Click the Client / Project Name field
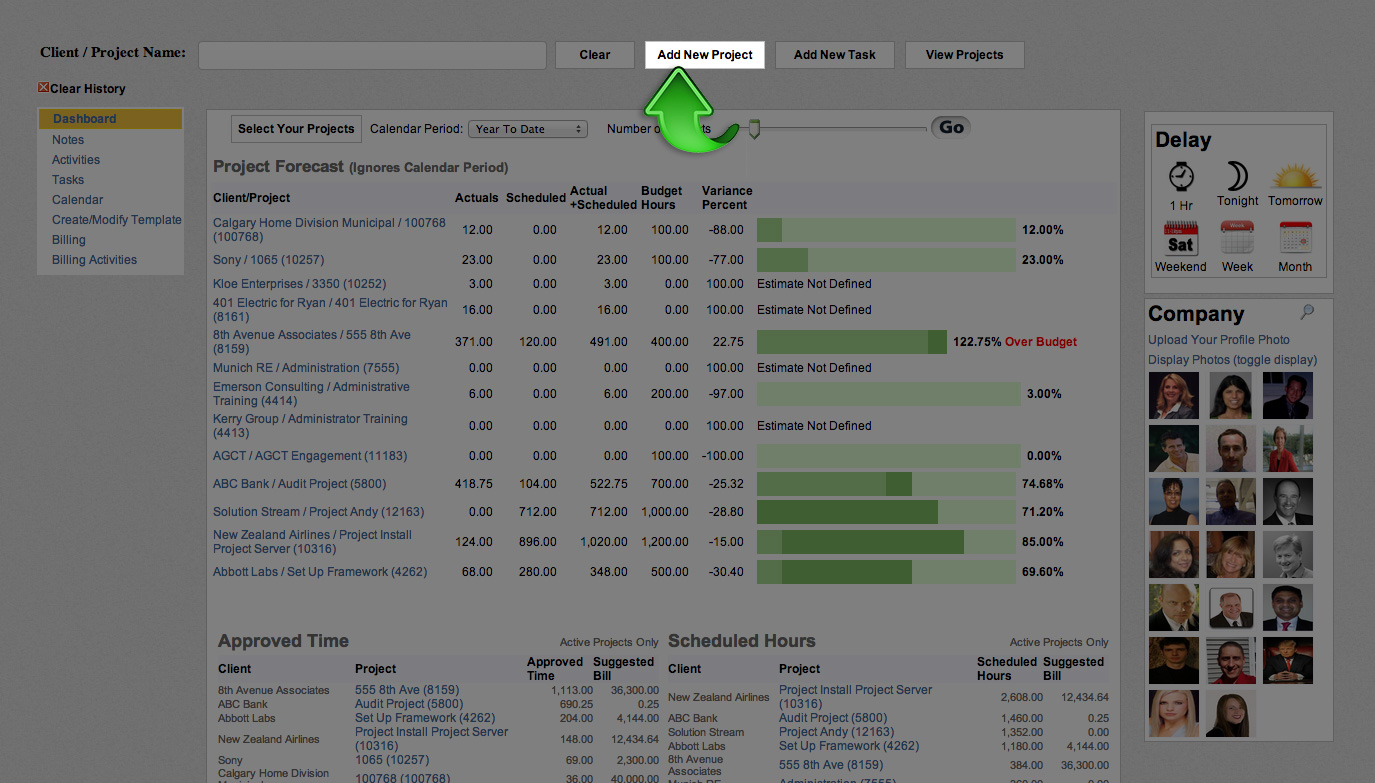The width and height of the screenshot is (1375, 783). tap(372, 55)
